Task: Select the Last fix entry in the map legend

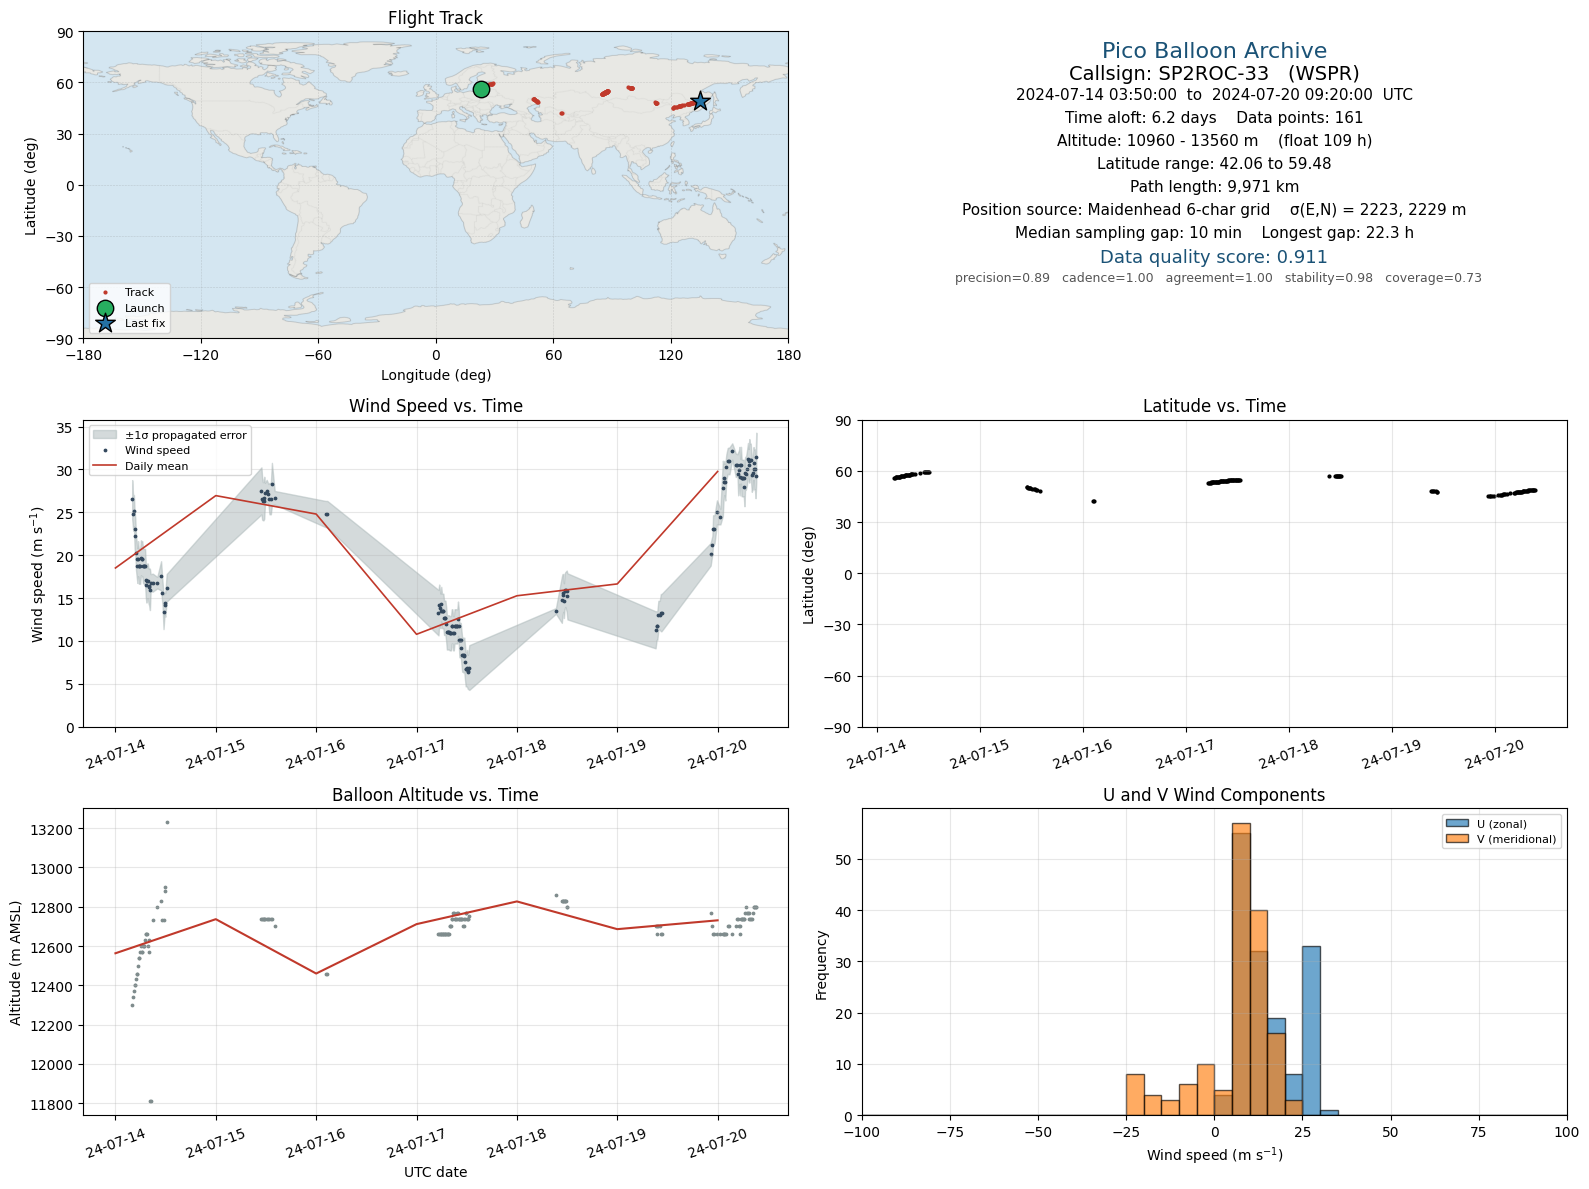Action: coord(145,323)
